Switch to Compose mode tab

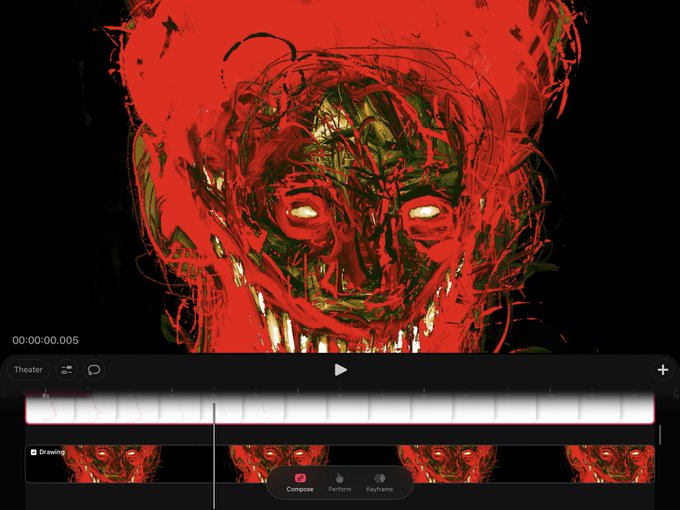tap(300, 483)
